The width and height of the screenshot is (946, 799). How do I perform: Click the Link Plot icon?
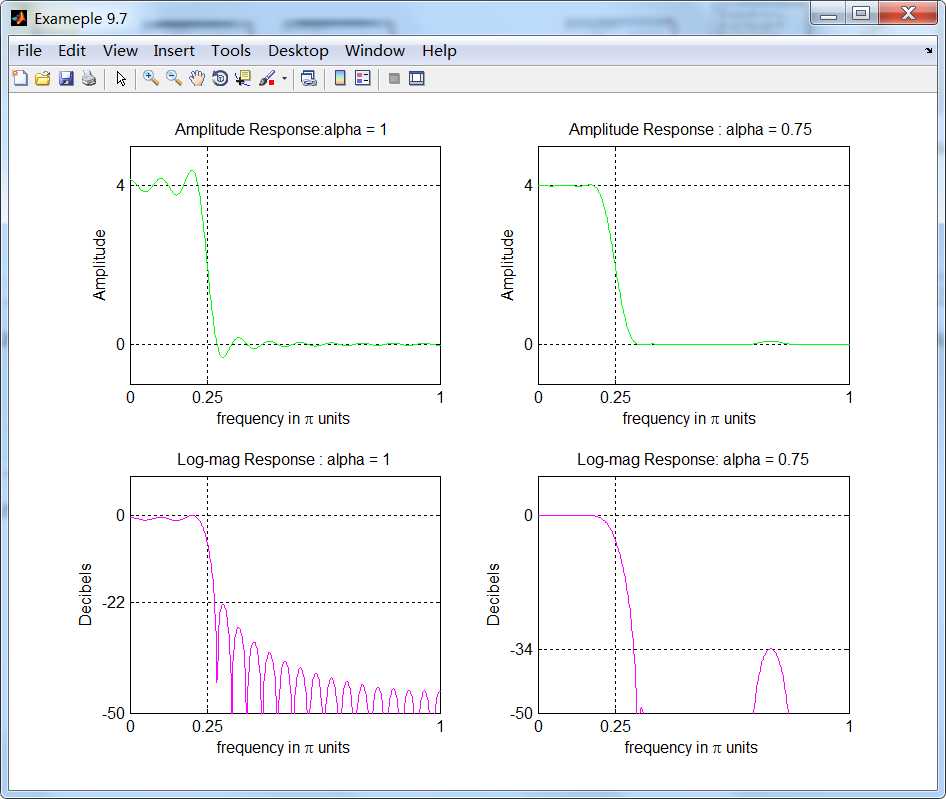(x=308, y=78)
